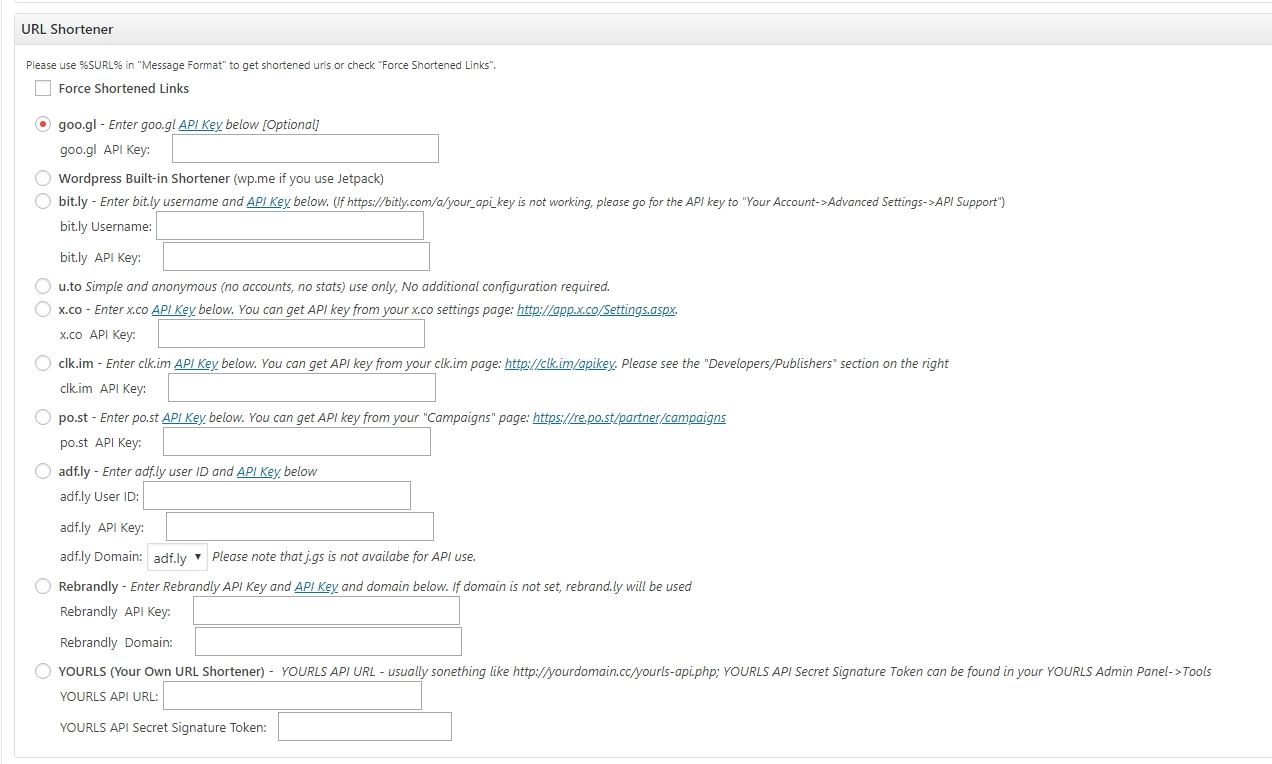Focus the bit.ly Username field
1272x764 pixels.
click(x=290, y=225)
